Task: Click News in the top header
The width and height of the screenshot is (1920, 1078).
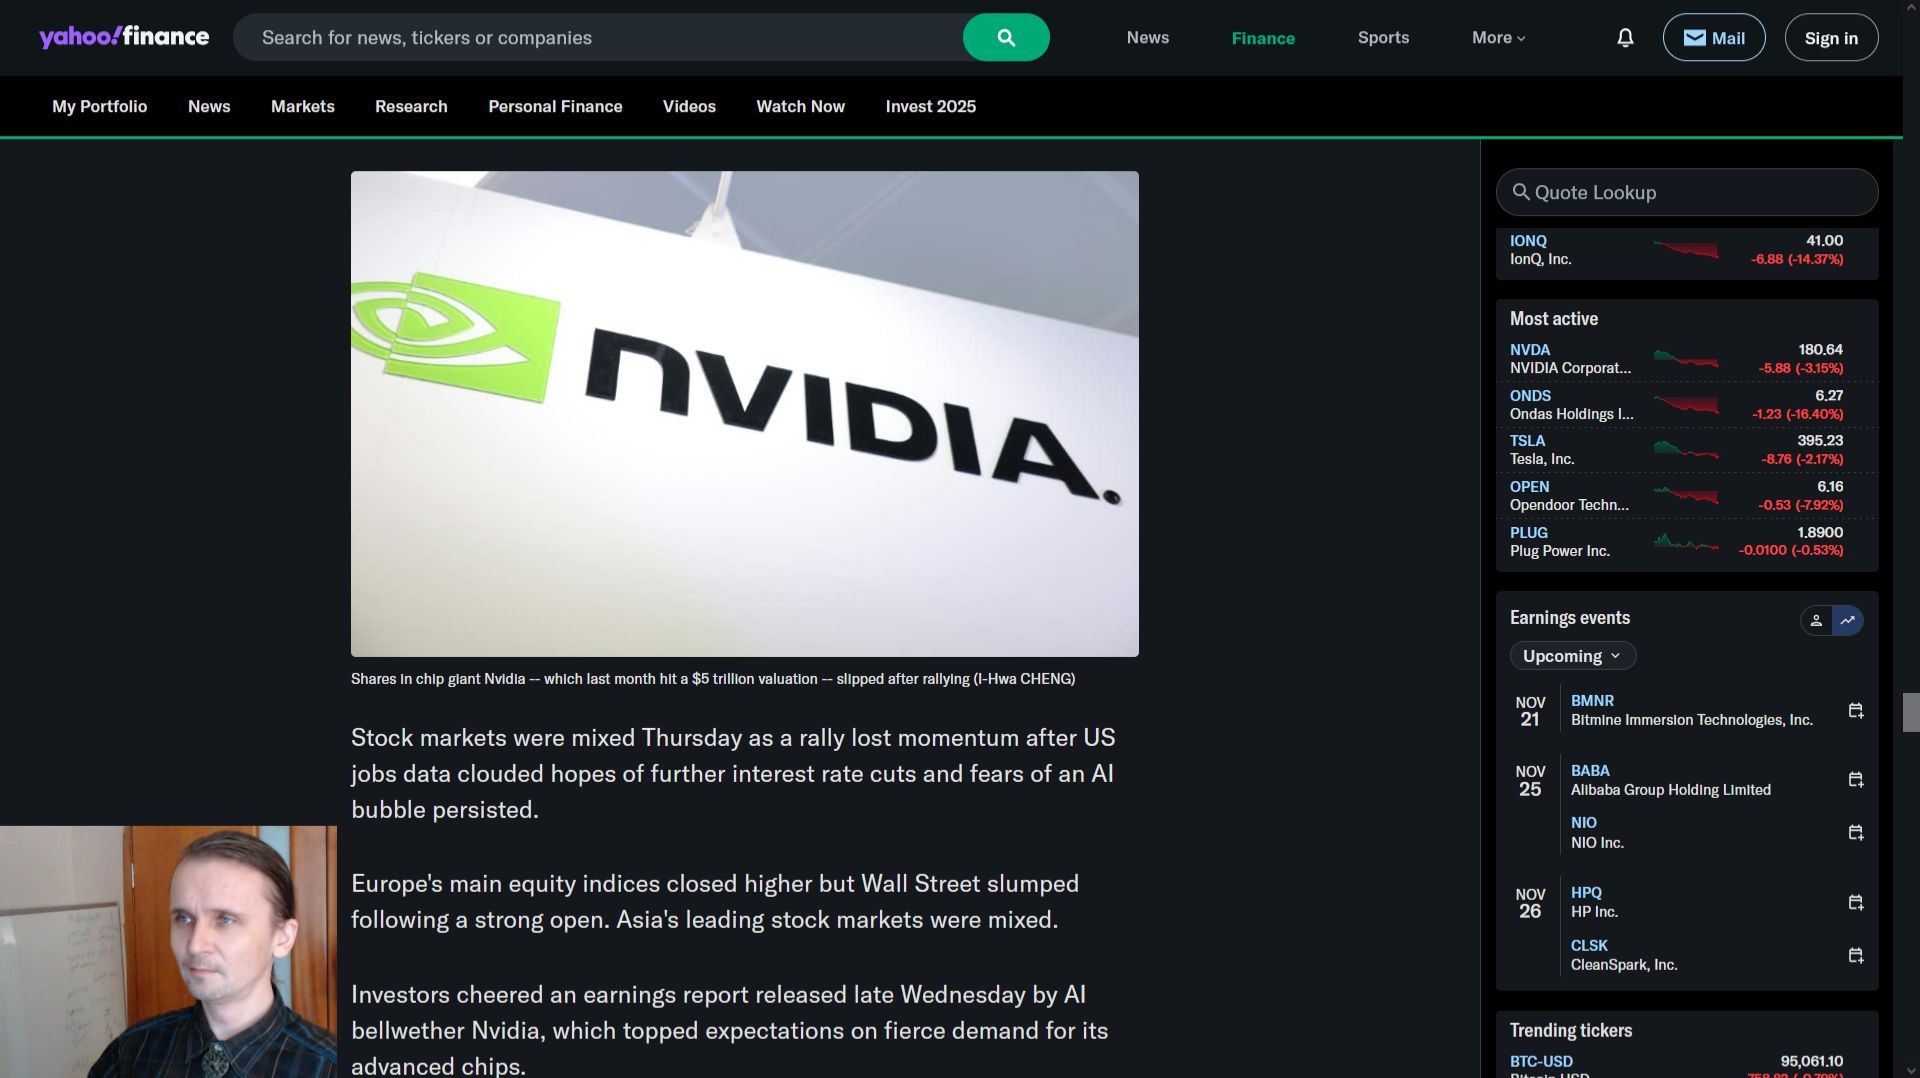Action: click(x=1148, y=38)
